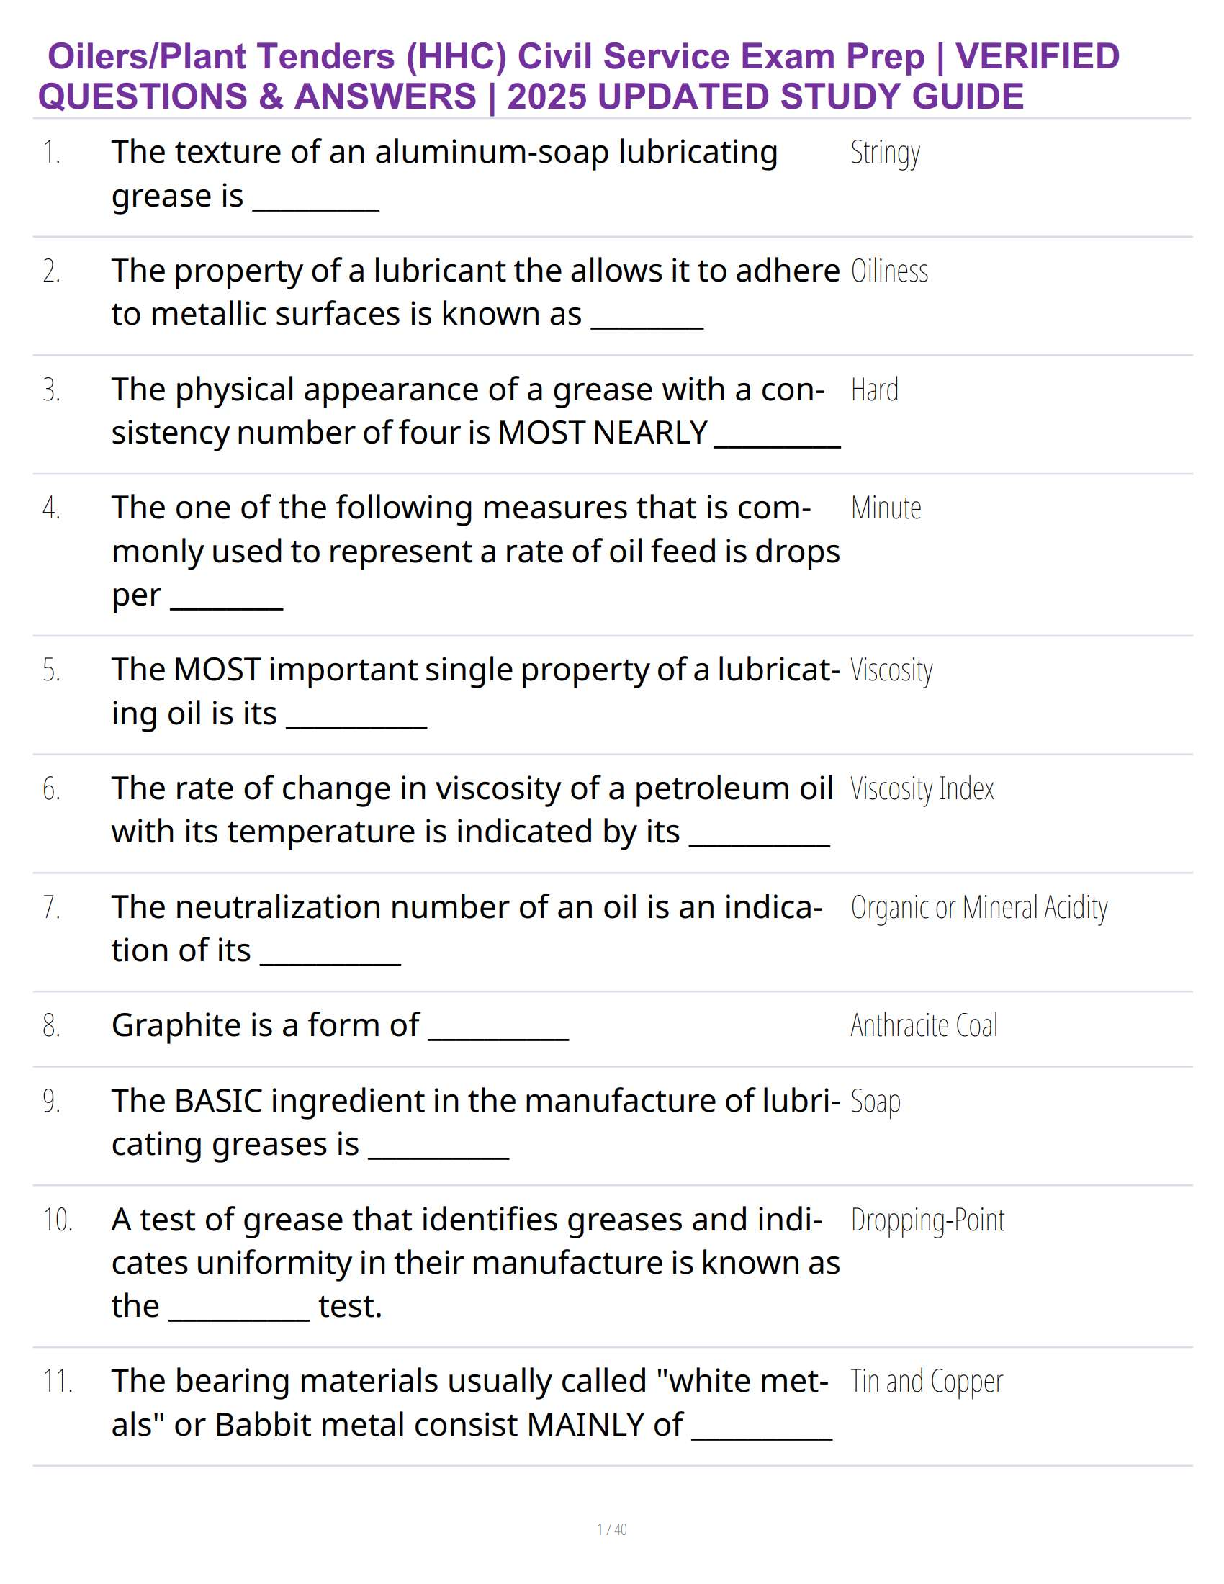
Task: Click the page number at the bottom
Action: [612, 1529]
